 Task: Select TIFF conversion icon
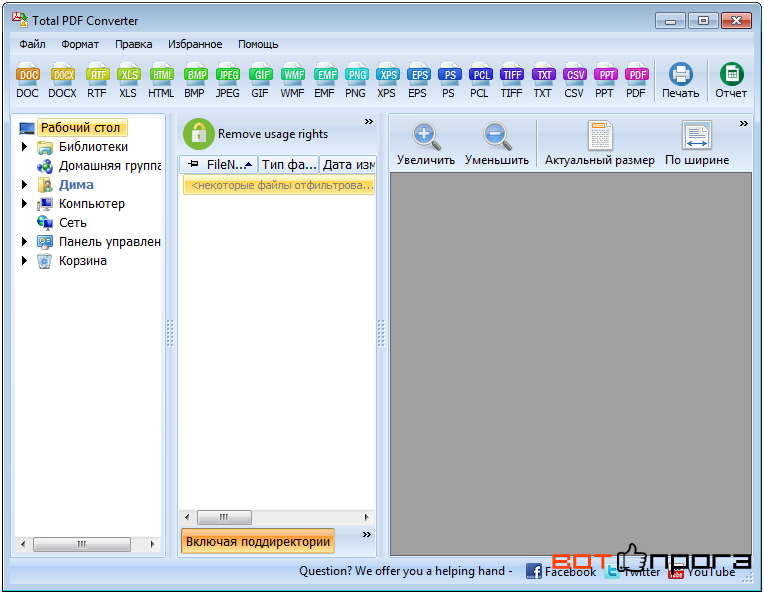511,80
